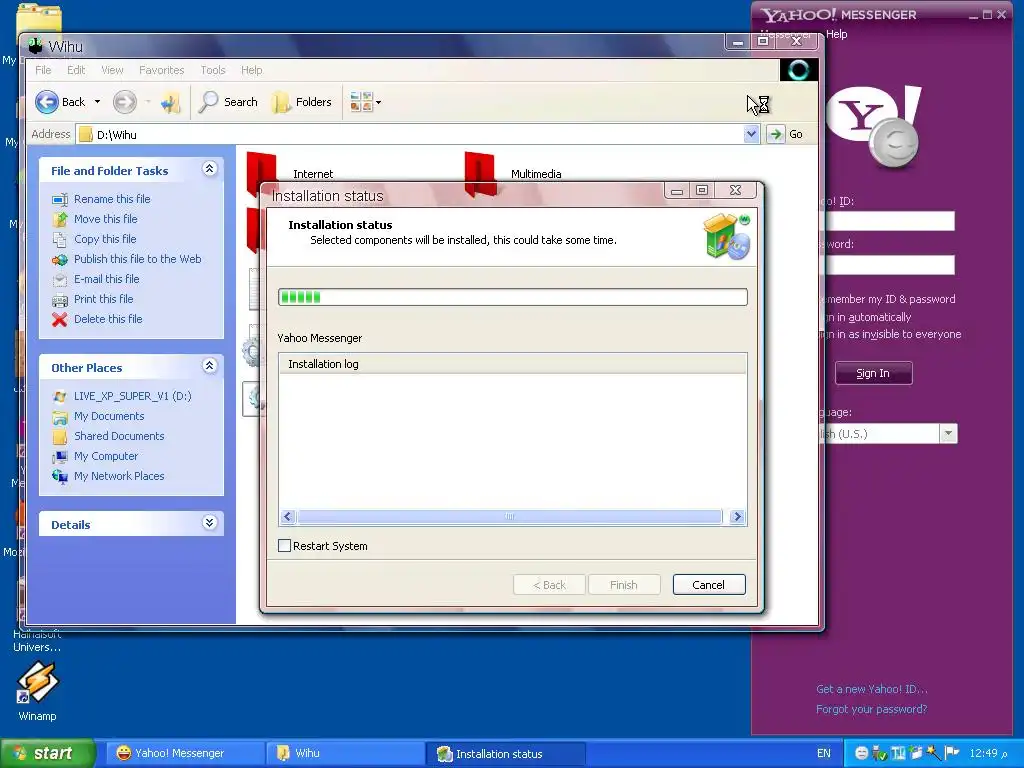The image size is (1024, 768).
Task: Click the installer box icon in dialog header
Action: coord(727,236)
